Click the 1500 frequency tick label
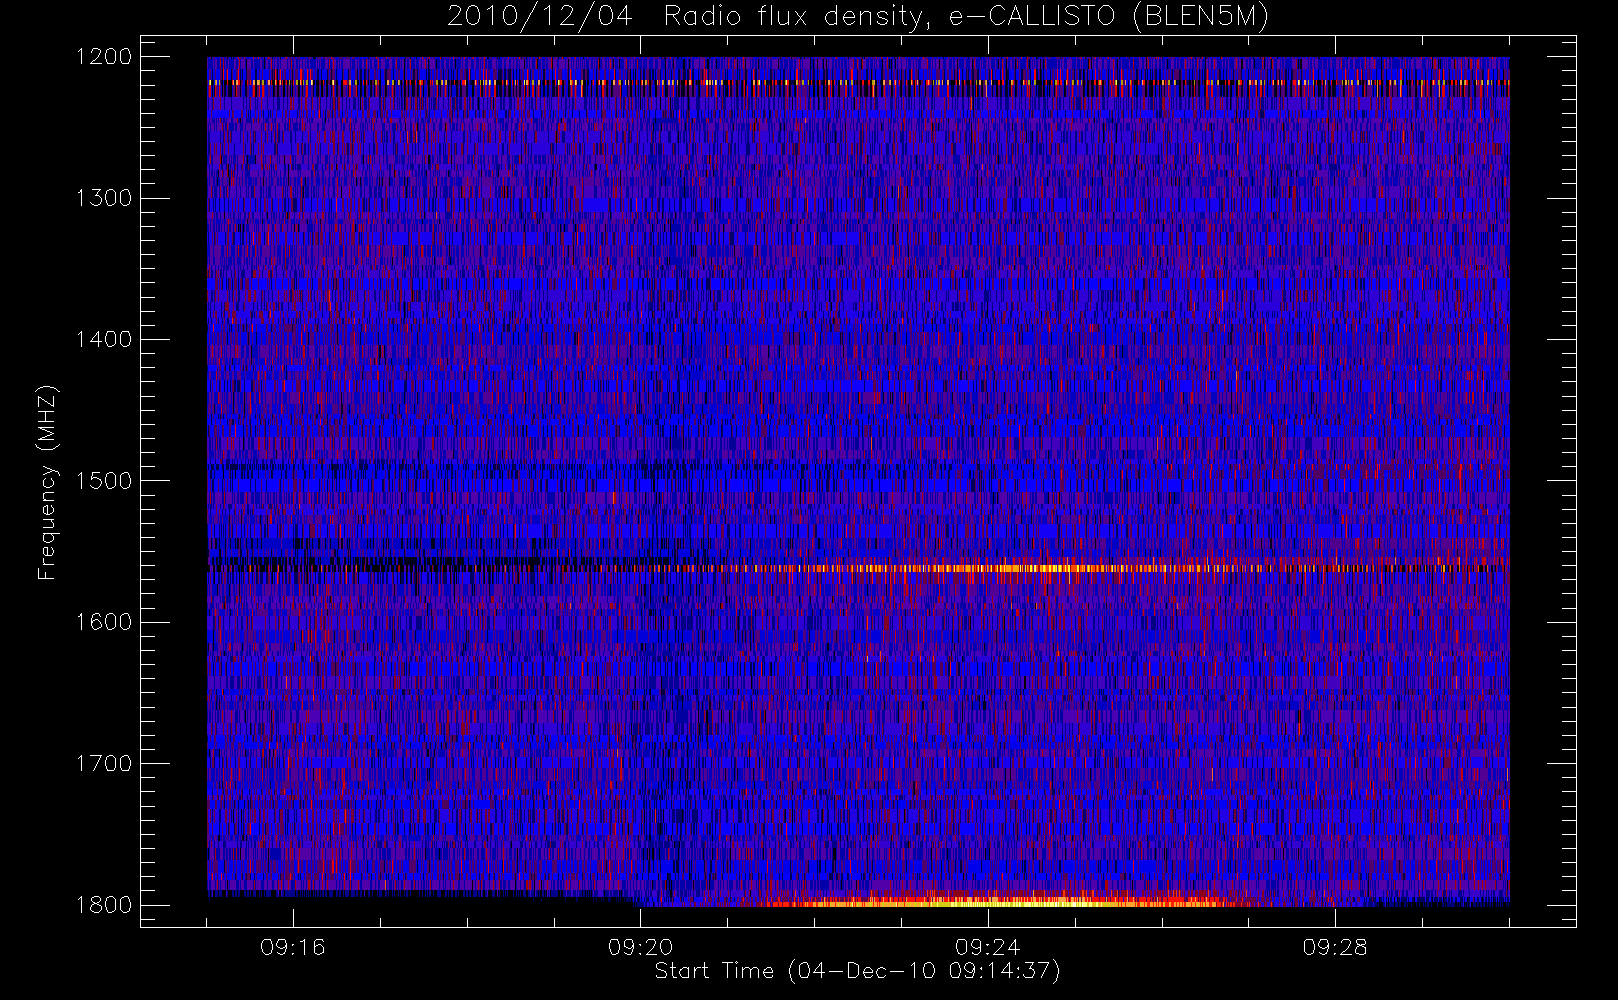This screenshot has width=1618, height=1000. 104,481
